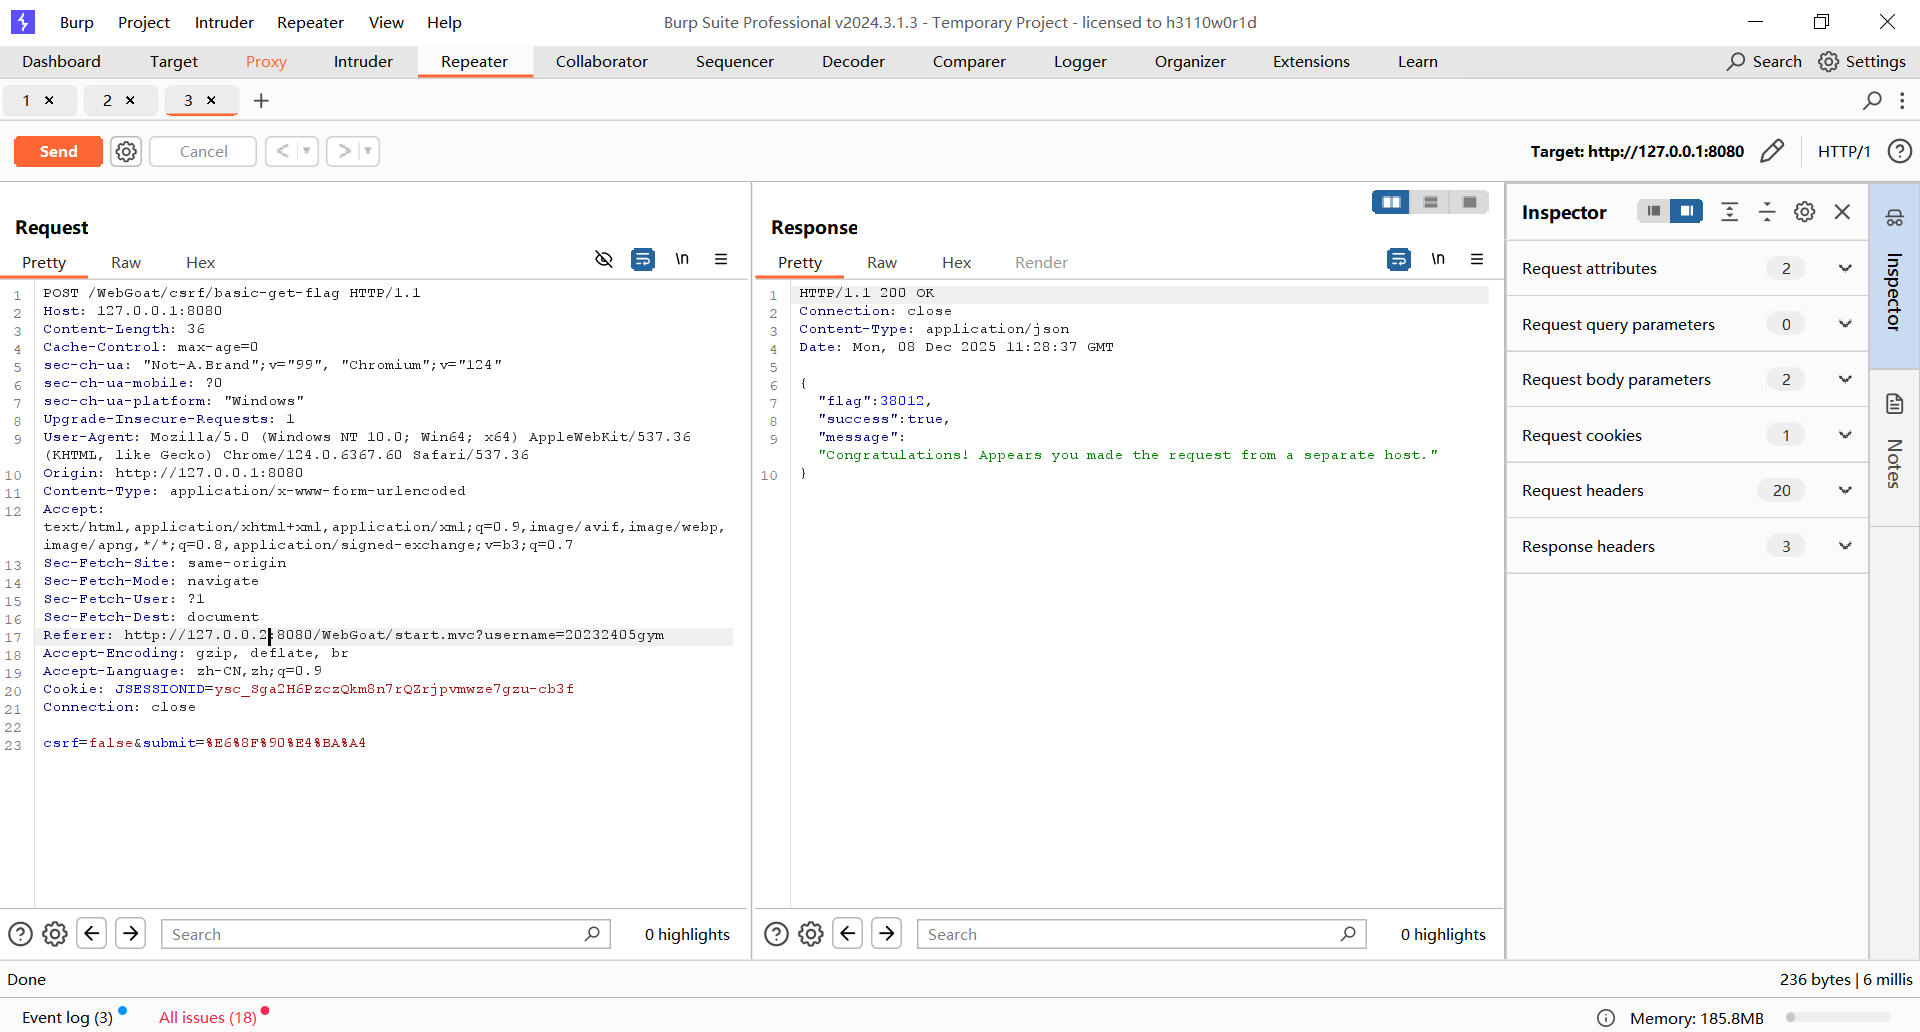Open history dropdown beside forward arrow
The height and width of the screenshot is (1032, 1920).
368,151
